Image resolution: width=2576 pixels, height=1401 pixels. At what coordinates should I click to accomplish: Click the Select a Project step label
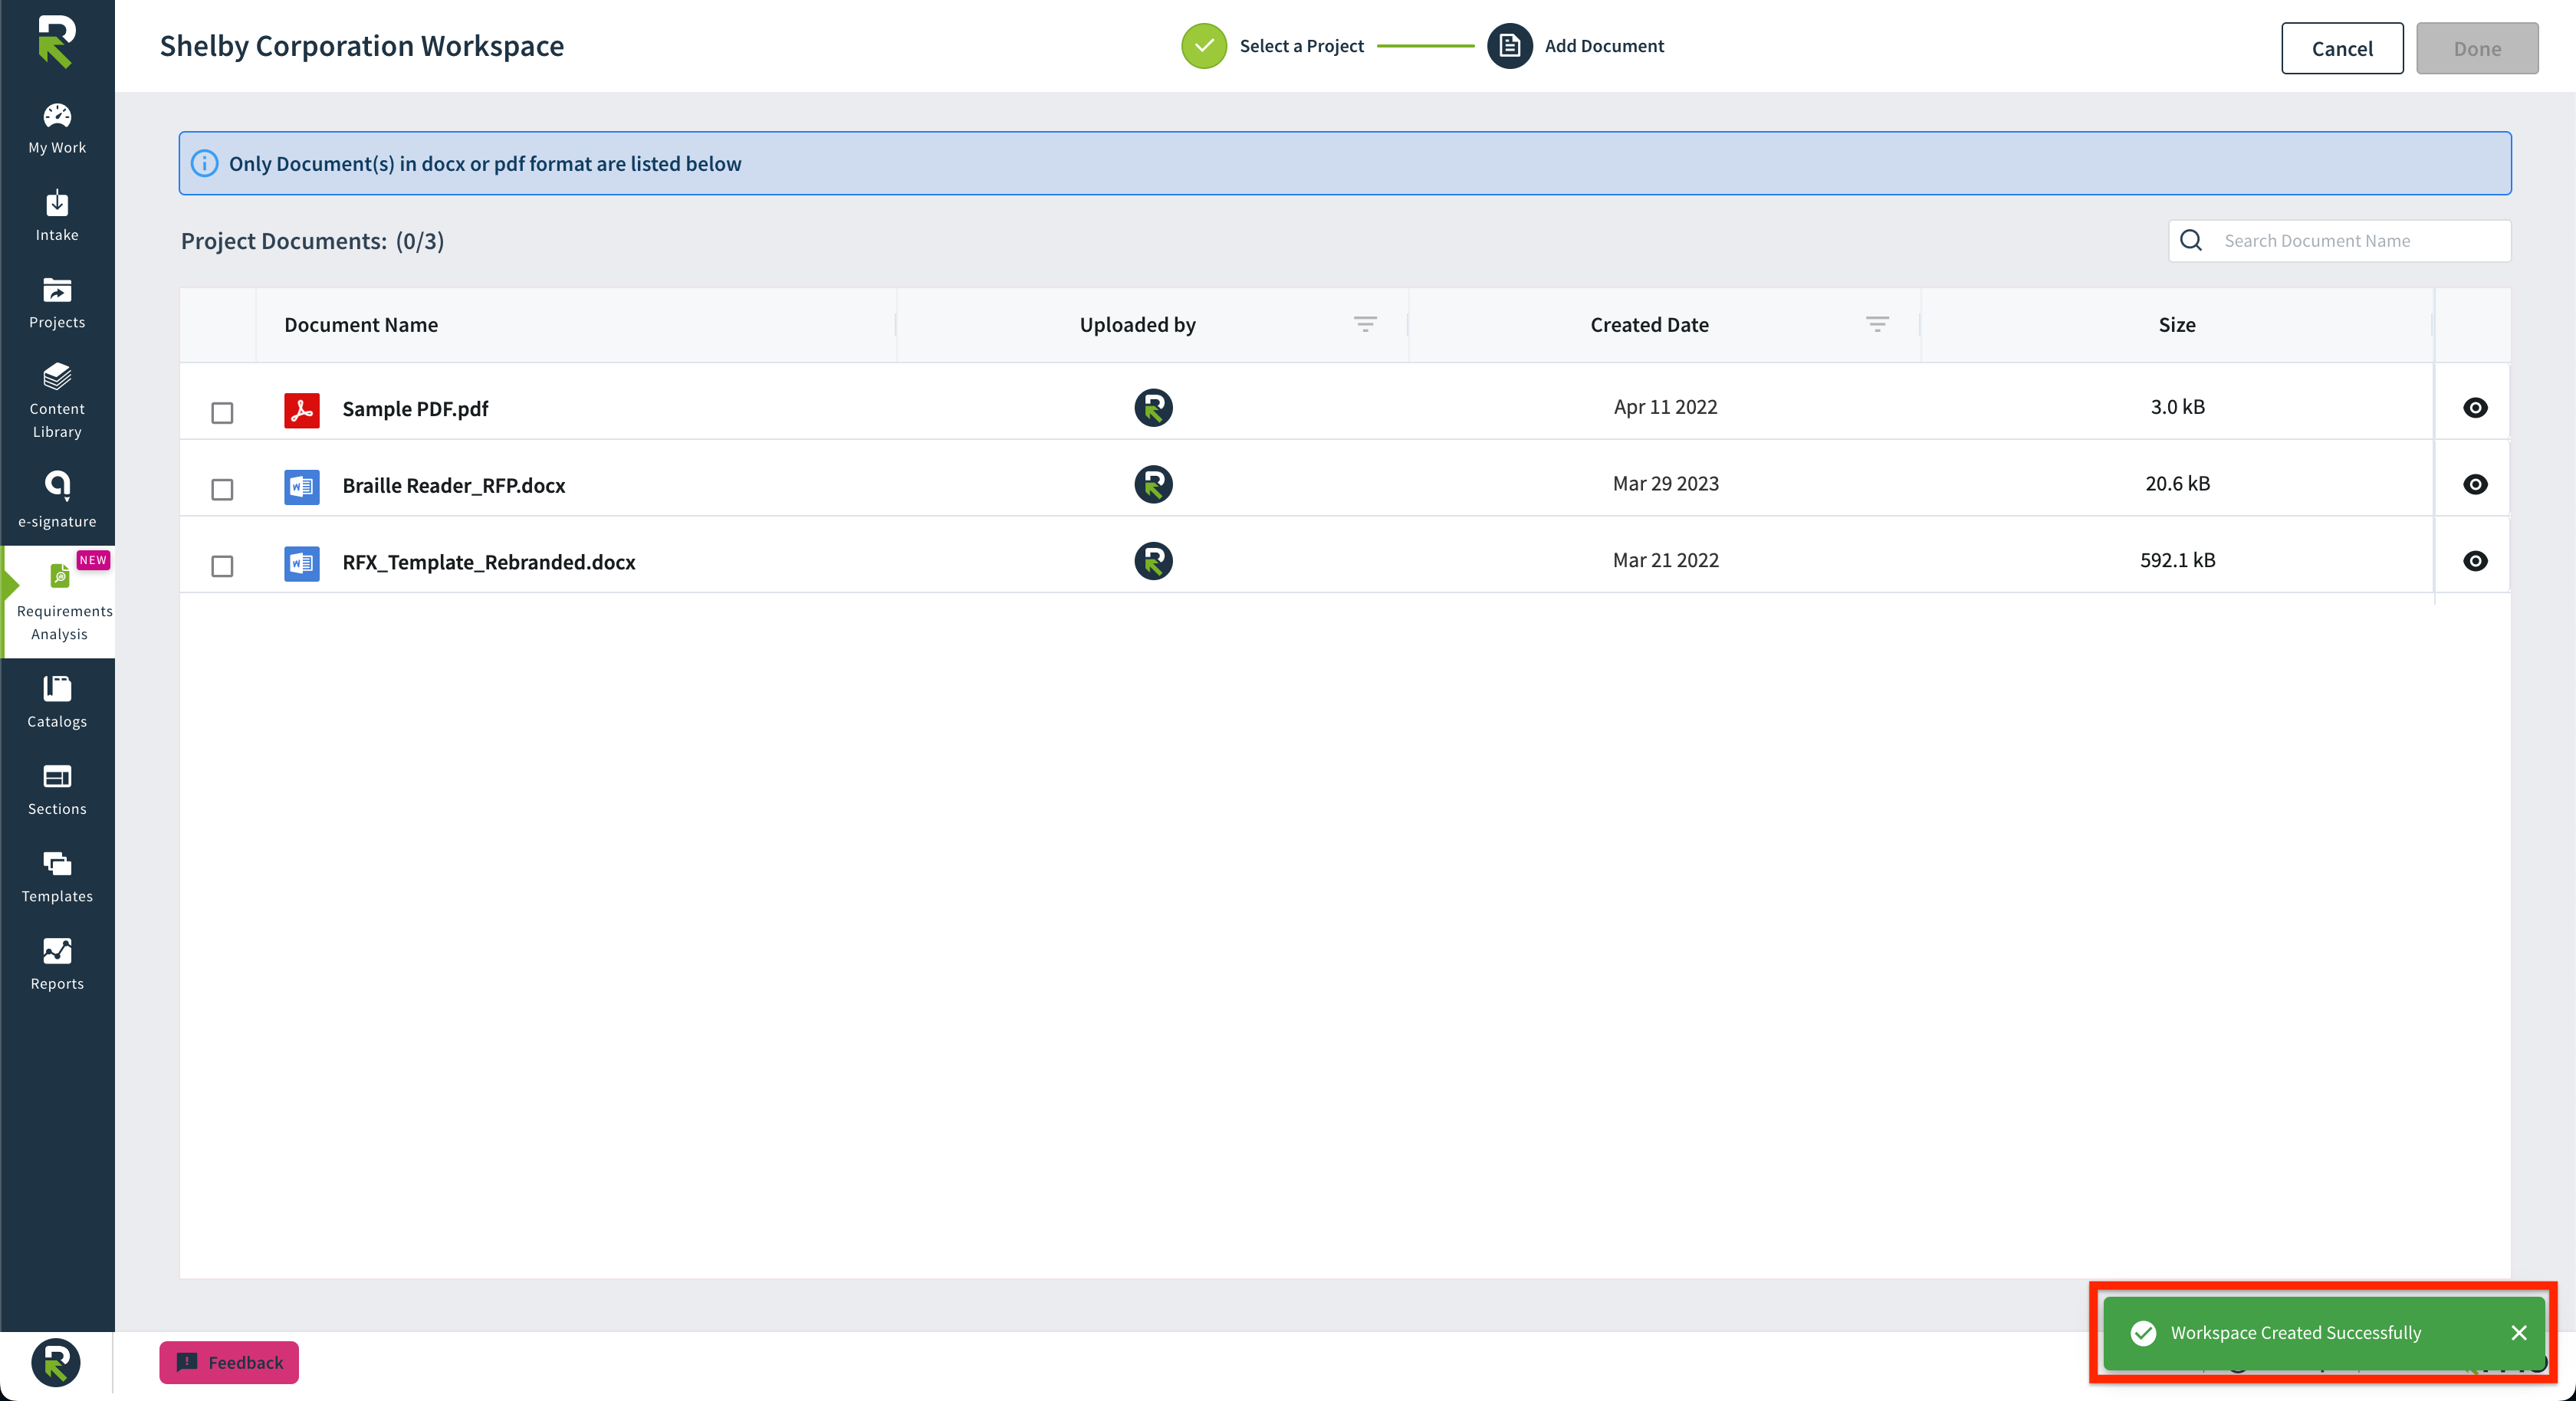(x=1301, y=46)
